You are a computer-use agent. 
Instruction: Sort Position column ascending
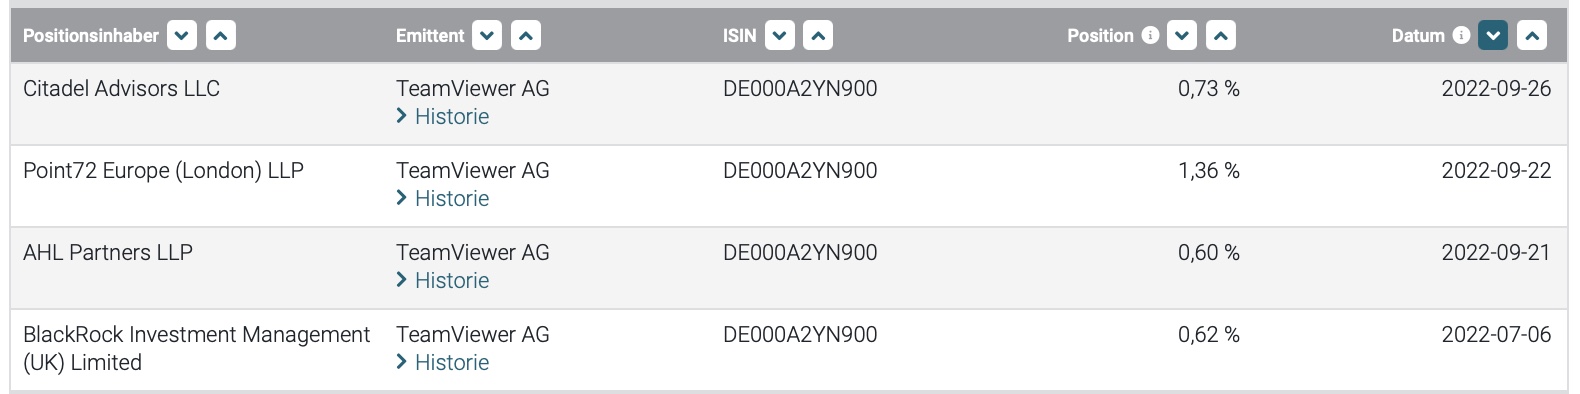[1221, 36]
